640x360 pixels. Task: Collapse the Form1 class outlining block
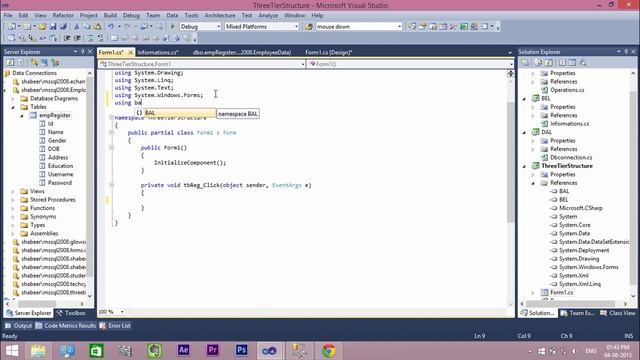pos(111,133)
